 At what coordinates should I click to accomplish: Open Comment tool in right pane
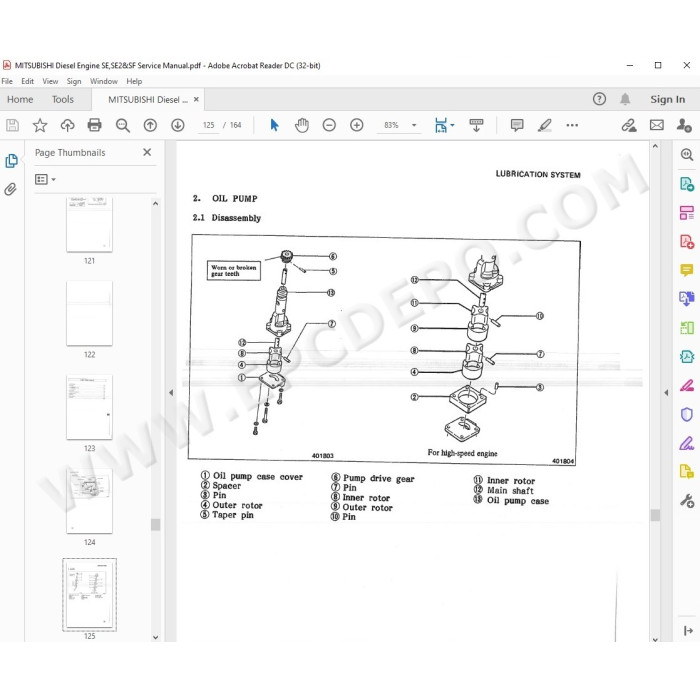tap(687, 270)
